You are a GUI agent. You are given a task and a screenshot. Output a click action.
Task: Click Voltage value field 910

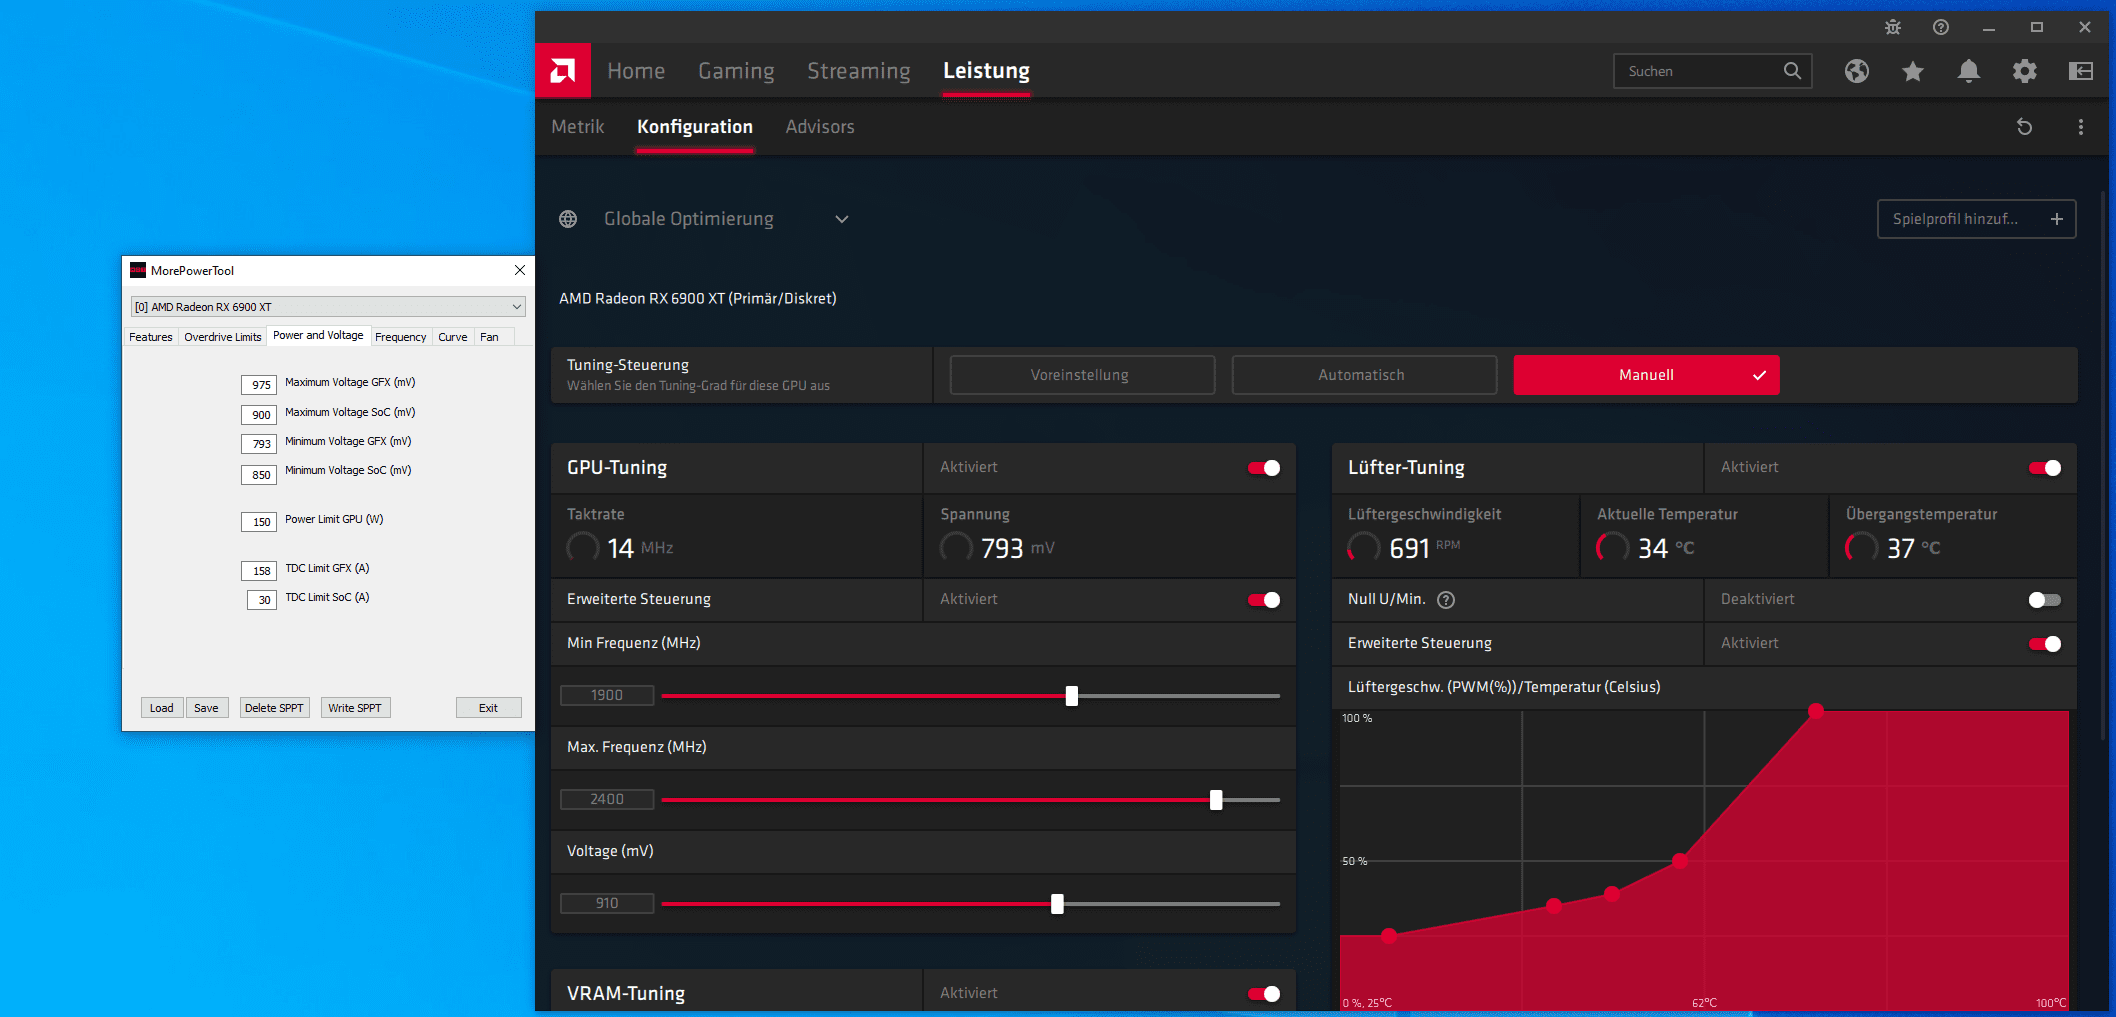[x=607, y=904]
